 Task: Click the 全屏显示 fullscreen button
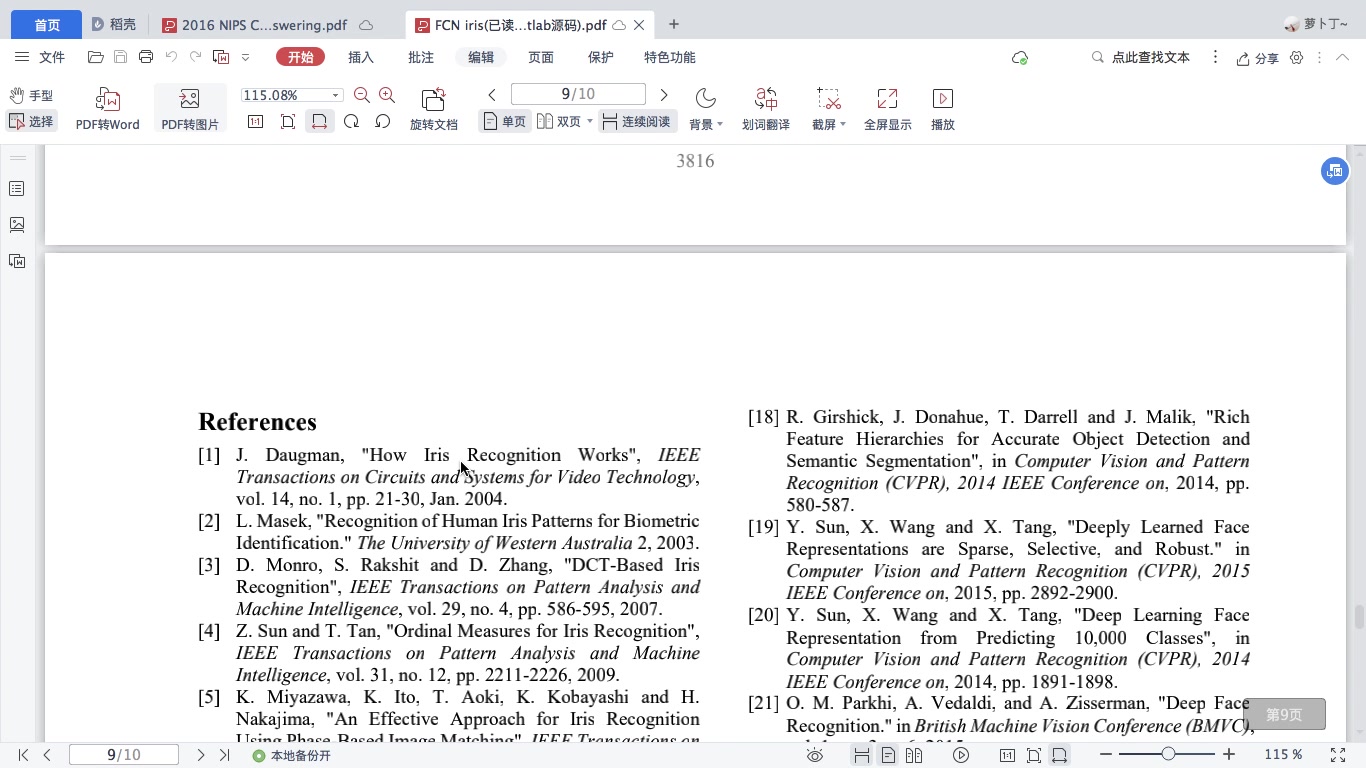887,109
